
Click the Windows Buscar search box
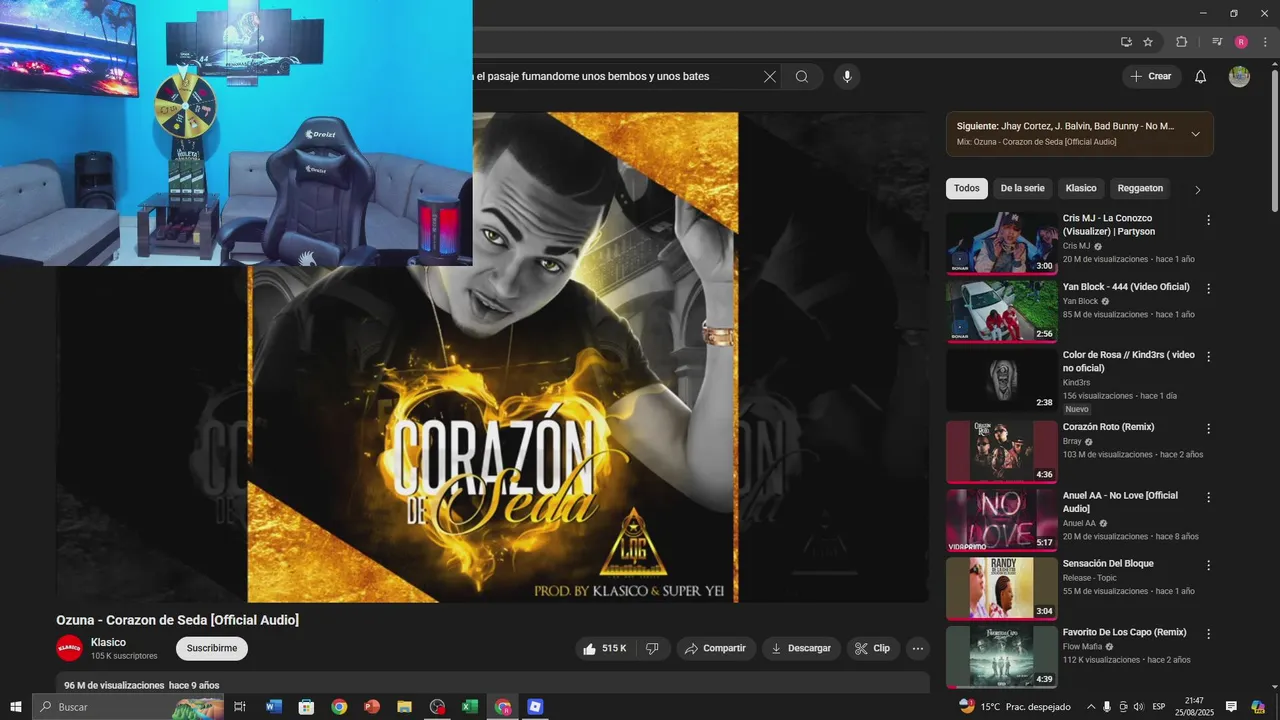[130, 707]
